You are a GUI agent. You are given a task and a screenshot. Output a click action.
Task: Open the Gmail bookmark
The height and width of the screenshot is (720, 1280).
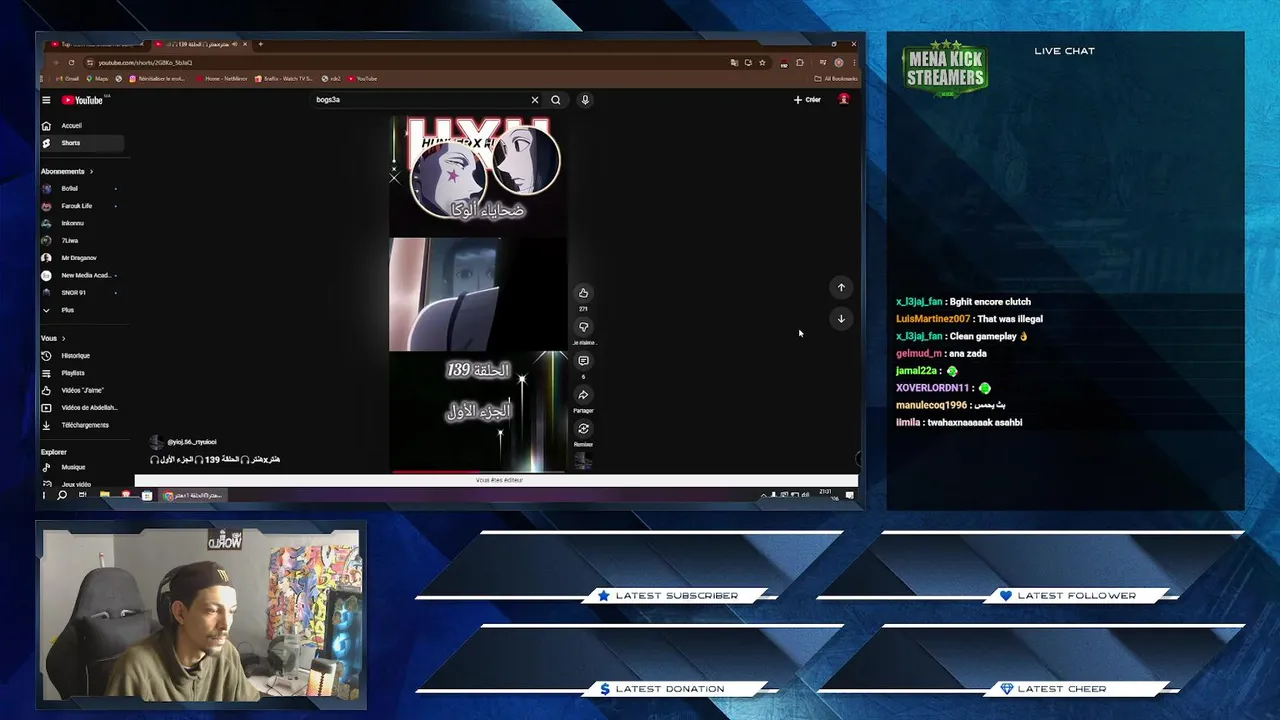(x=68, y=78)
